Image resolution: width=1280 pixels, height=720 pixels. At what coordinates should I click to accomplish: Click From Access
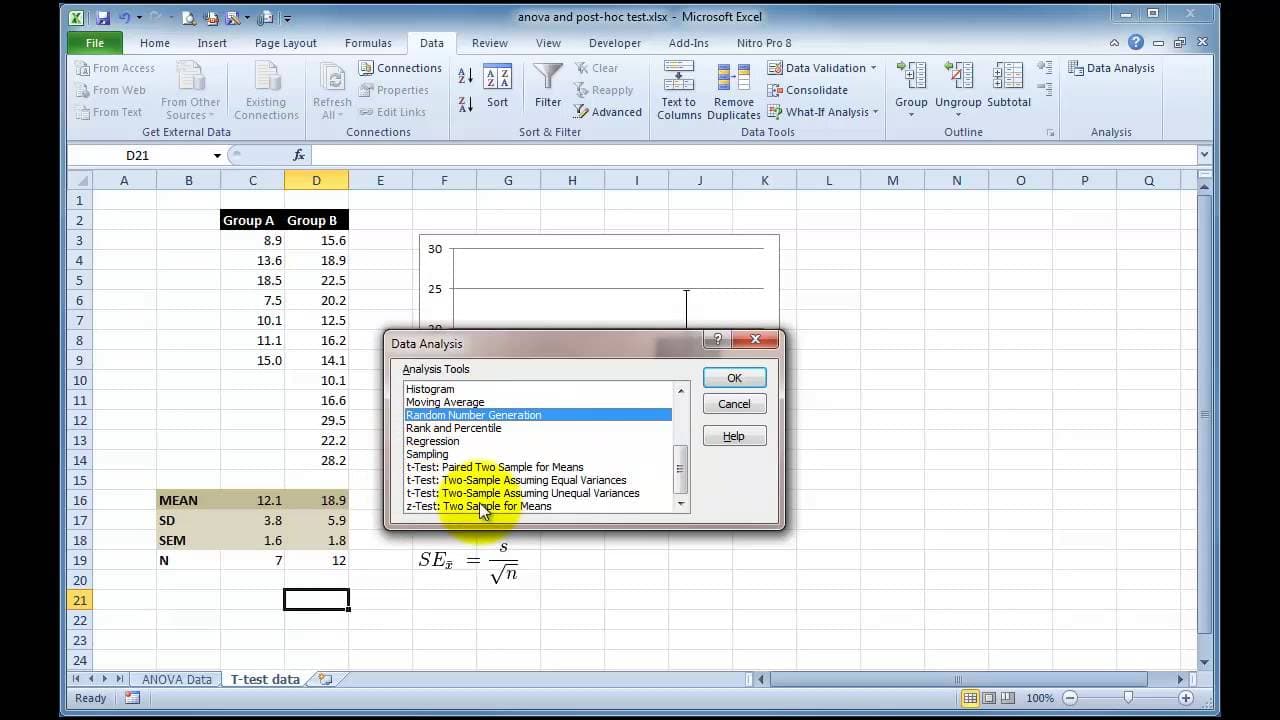(x=115, y=68)
